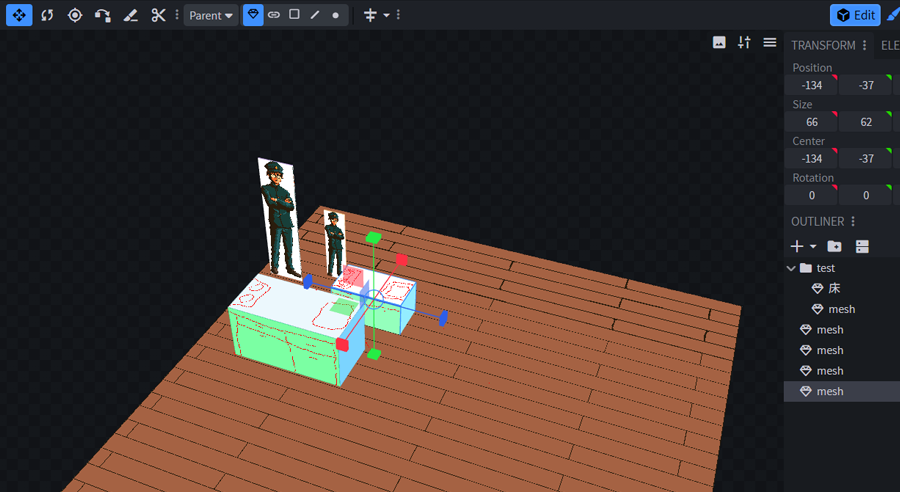Select the Rotate tool
Image resolution: width=900 pixels, height=492 pixels.
(x=47, y=15)
